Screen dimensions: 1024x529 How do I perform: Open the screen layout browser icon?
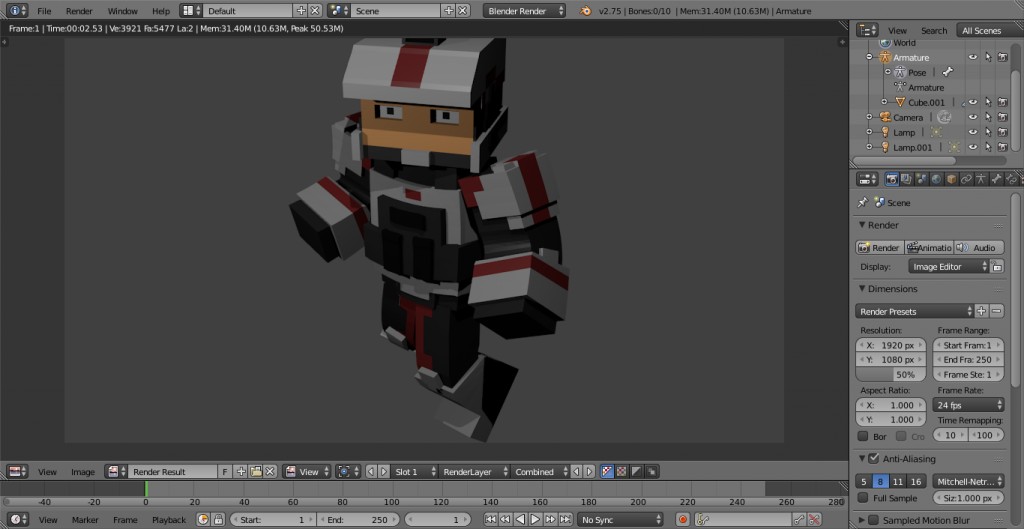[x=191, y=11]
